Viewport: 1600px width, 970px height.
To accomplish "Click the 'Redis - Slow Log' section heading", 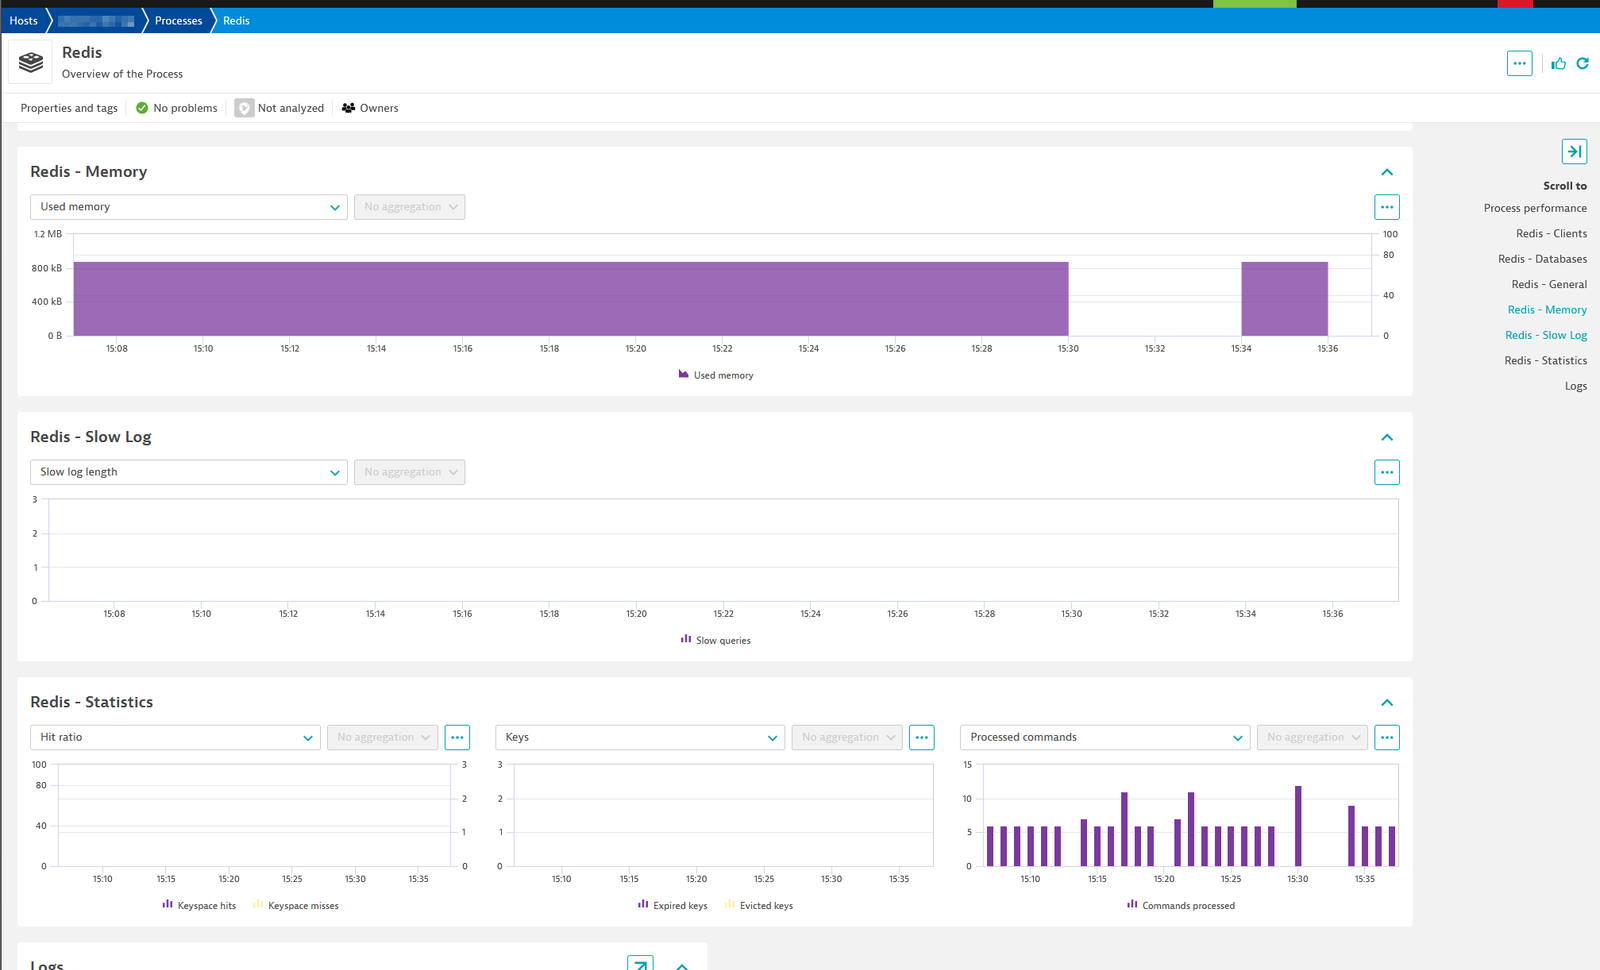I will pyautogui.click(x=91, y=437).
